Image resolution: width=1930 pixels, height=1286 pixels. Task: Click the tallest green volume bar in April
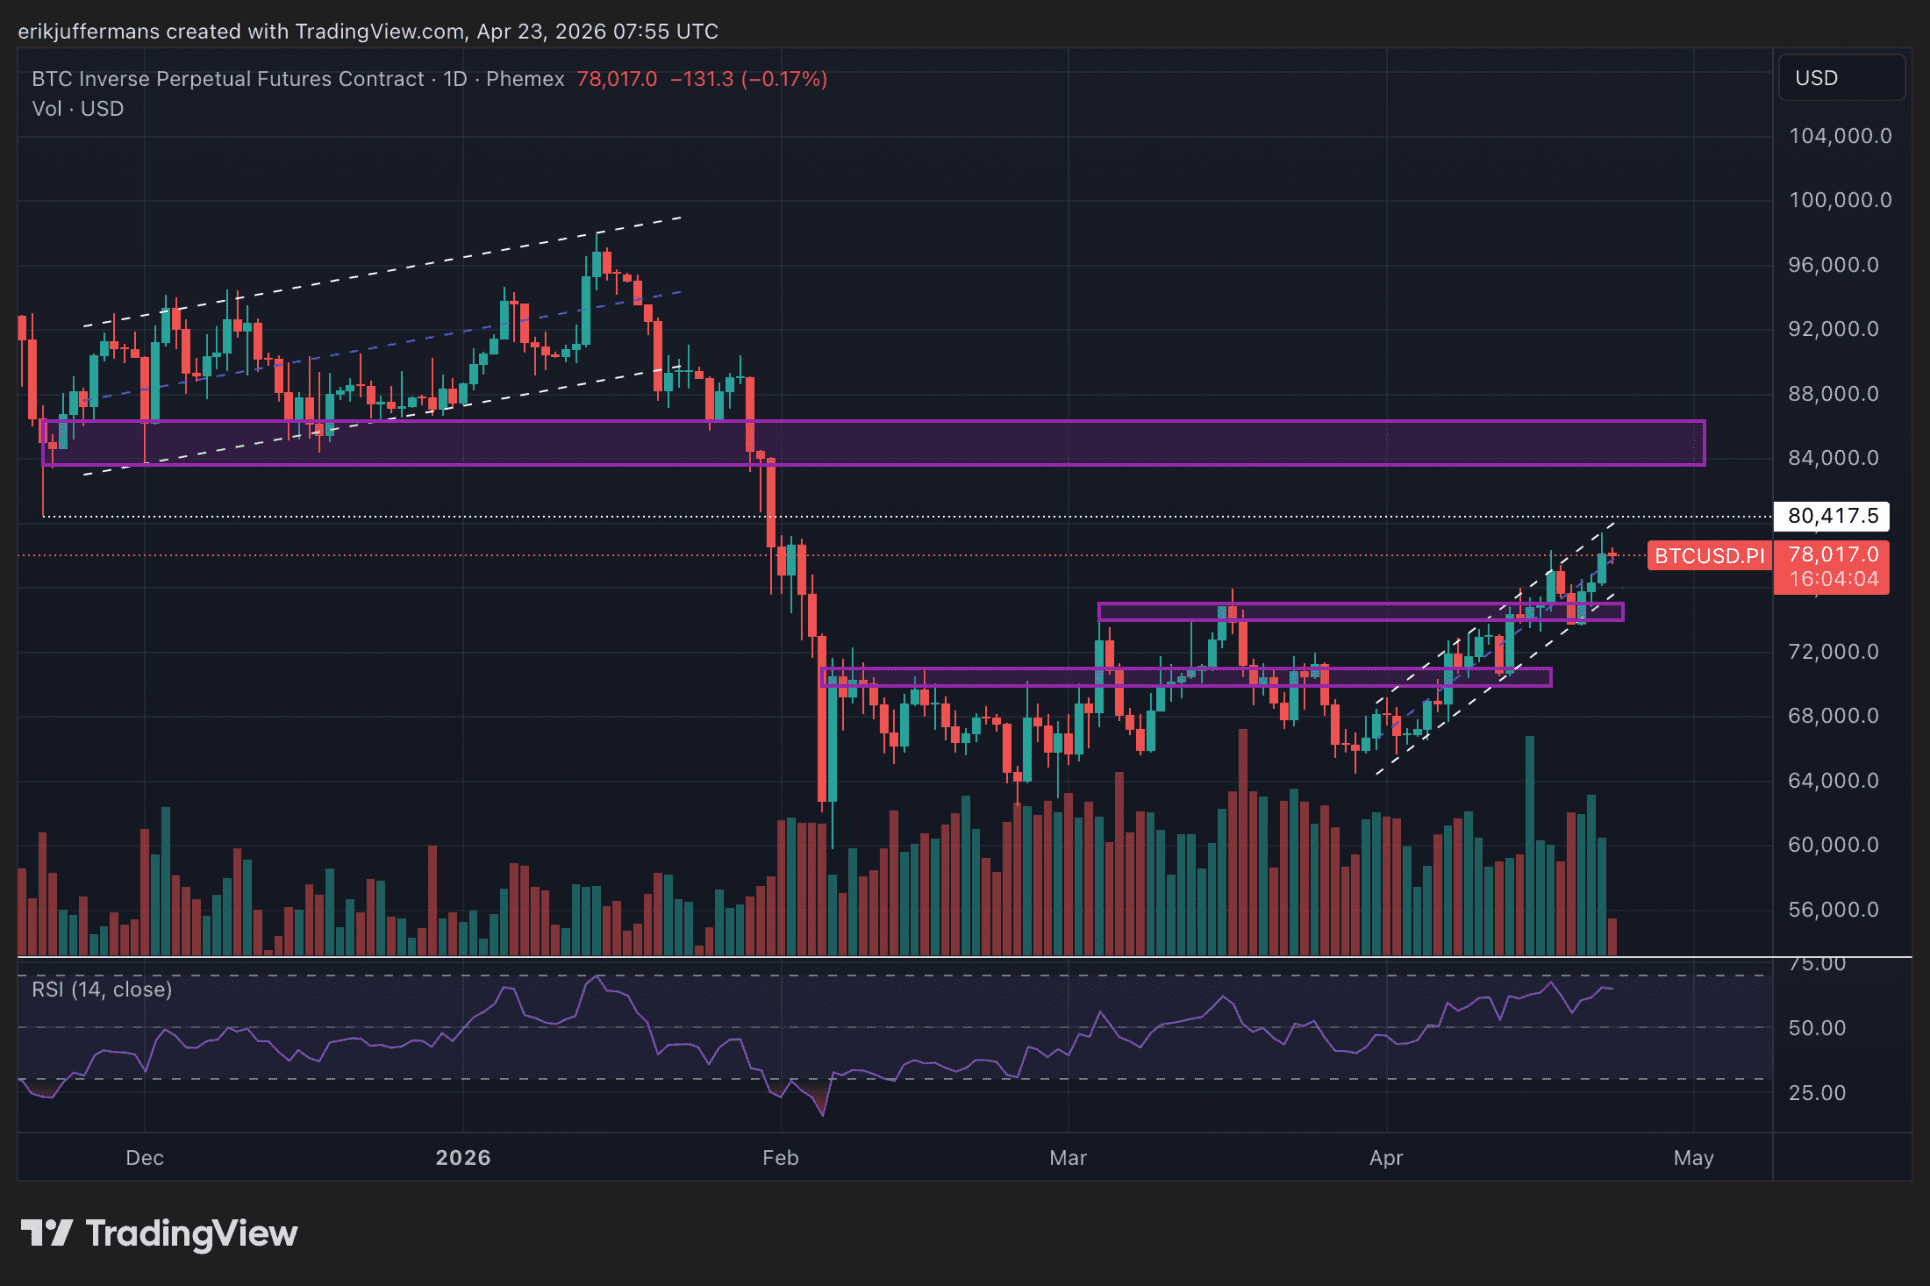click(x=1529, y=846)
